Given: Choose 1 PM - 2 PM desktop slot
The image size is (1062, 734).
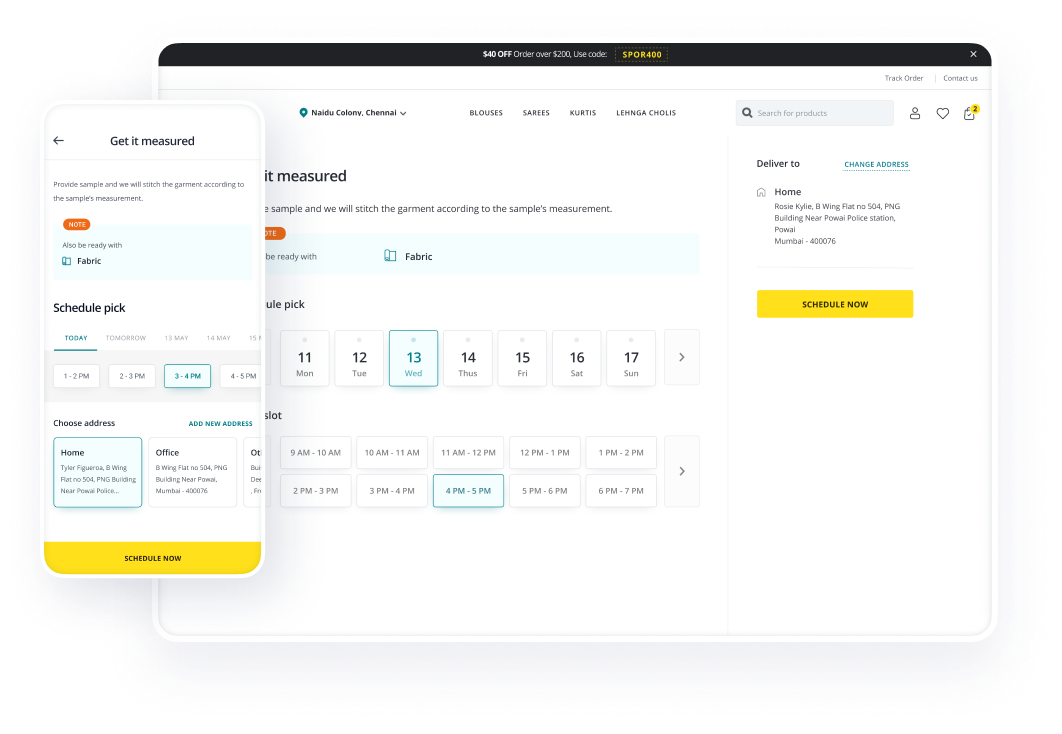Looking at the screenshot, I should click(621, 452).
